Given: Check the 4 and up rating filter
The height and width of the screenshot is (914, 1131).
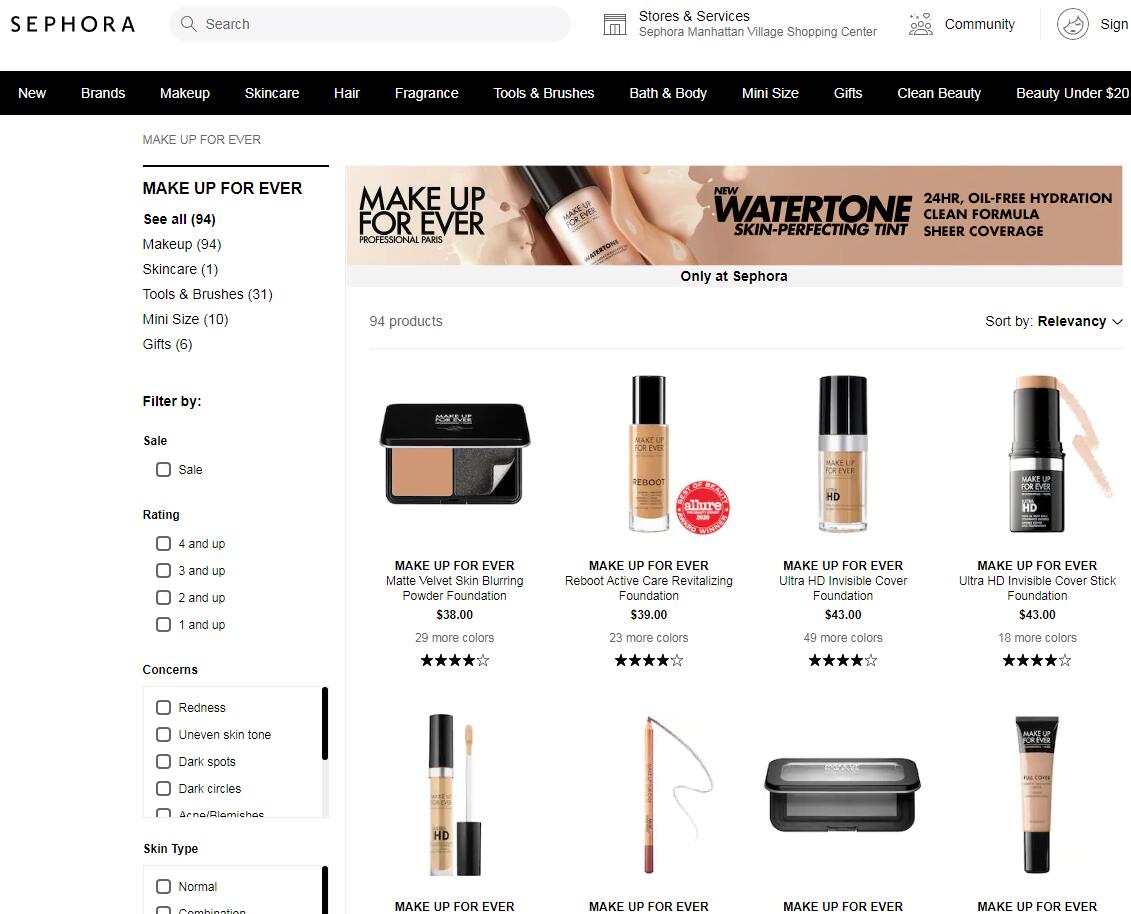Looking at the screenshot, I should pyautogui.click(x=164, y=543).
